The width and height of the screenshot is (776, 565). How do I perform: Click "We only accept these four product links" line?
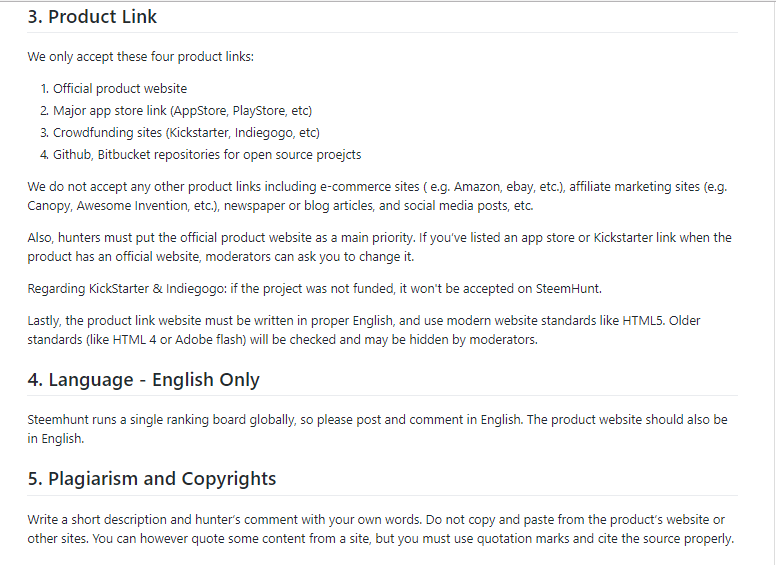pyautogui.click(x=140, y=56)
